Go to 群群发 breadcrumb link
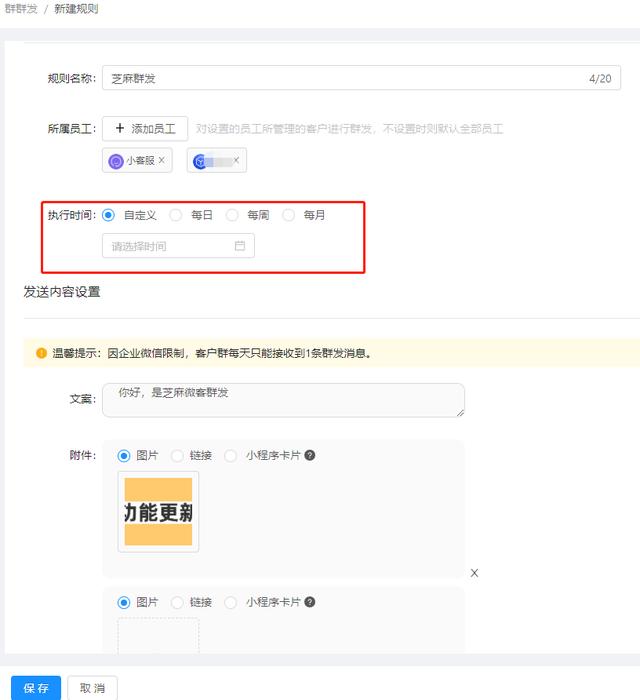Image resolution: width=640 pixels, height=700 pixels. pyautogui.click(x=16, y=8)
